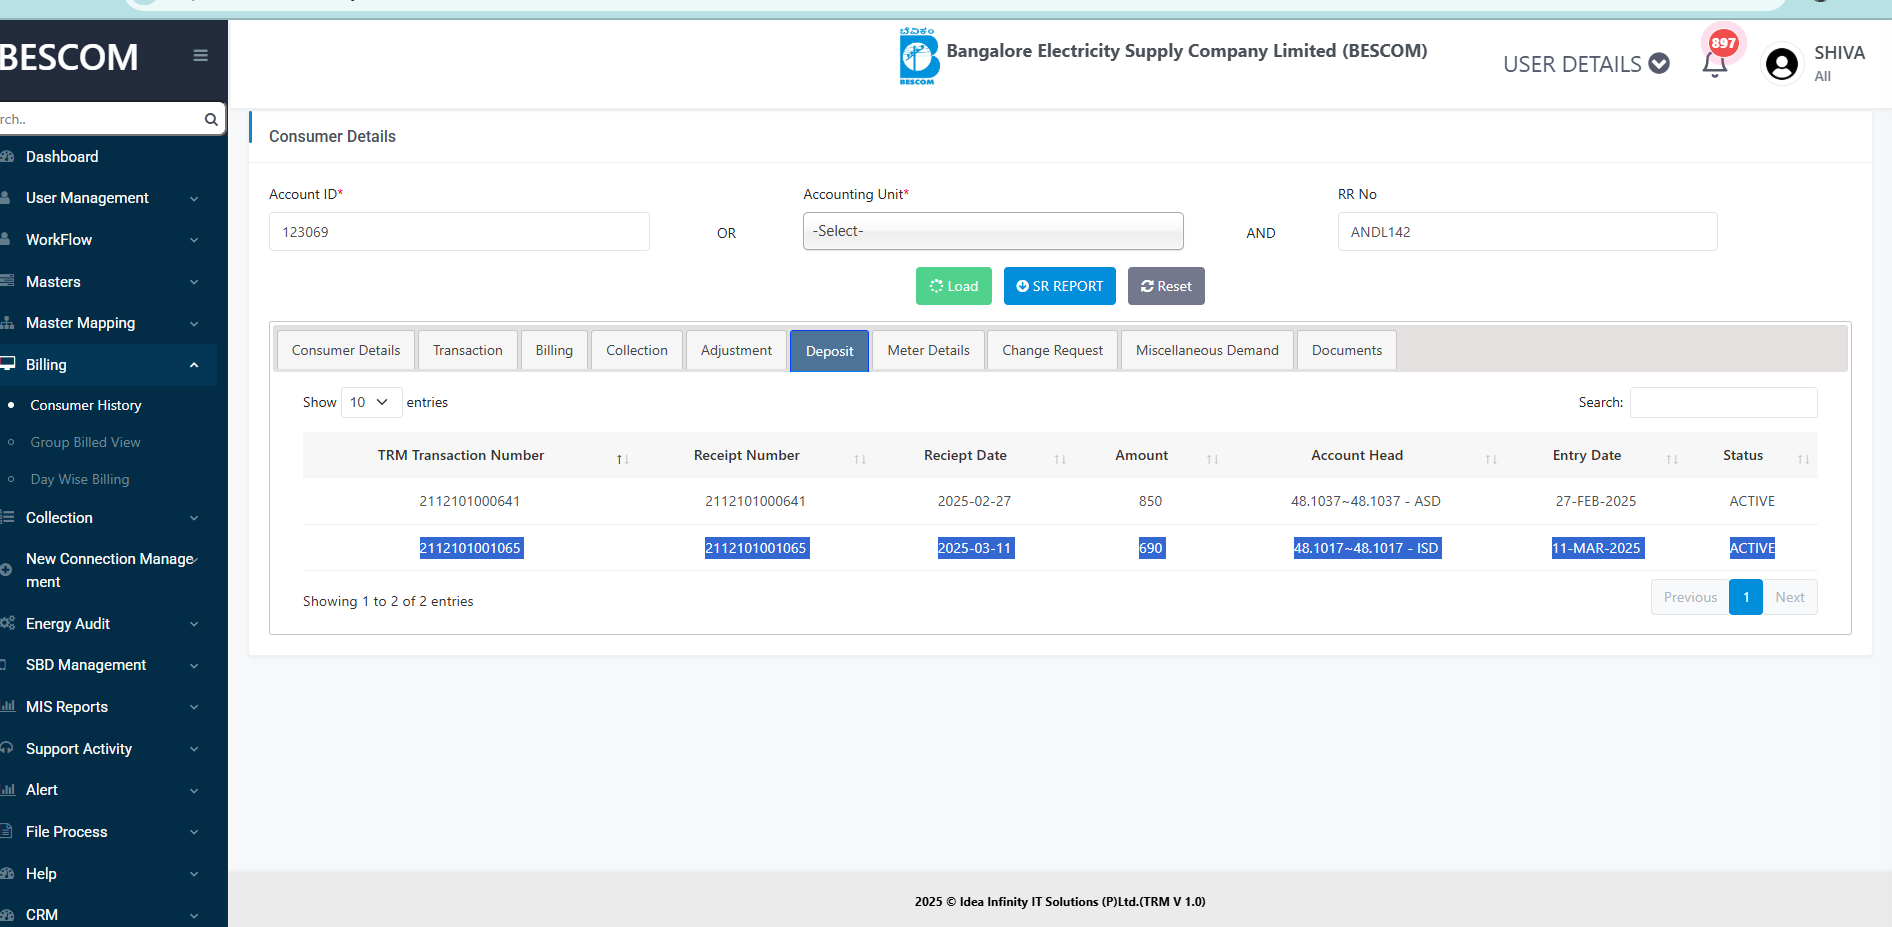Sort table by Receipt Number column arrows

pyautogui.click(x=860, y=459)
